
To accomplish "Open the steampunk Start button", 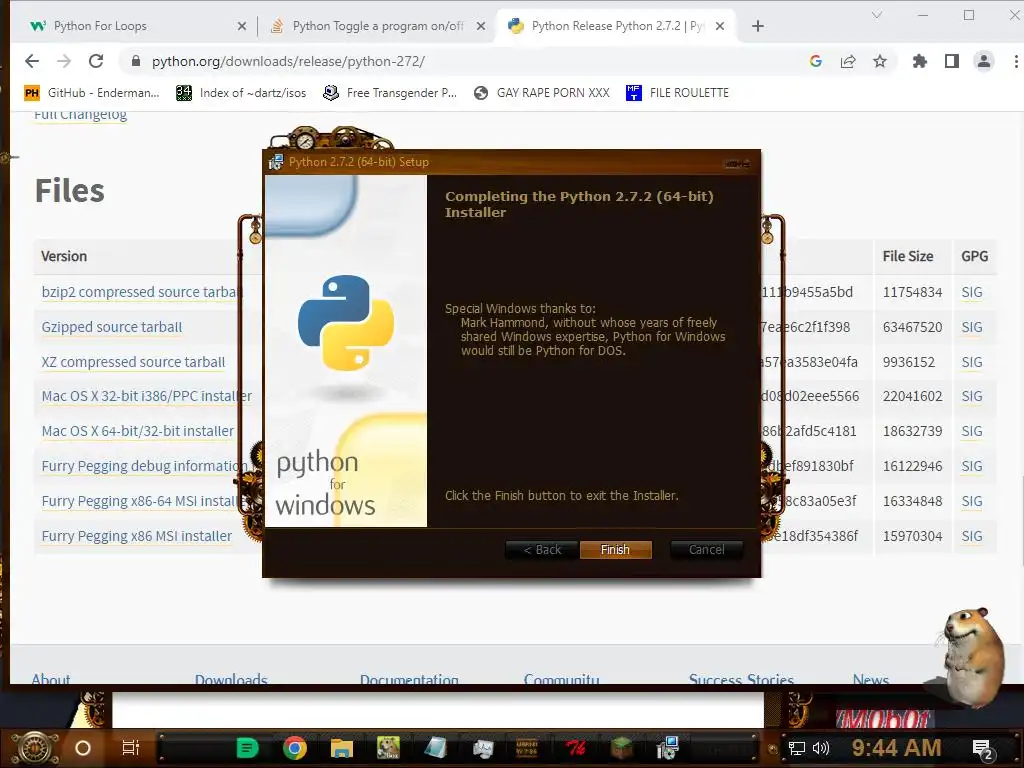I will point(35,748).
